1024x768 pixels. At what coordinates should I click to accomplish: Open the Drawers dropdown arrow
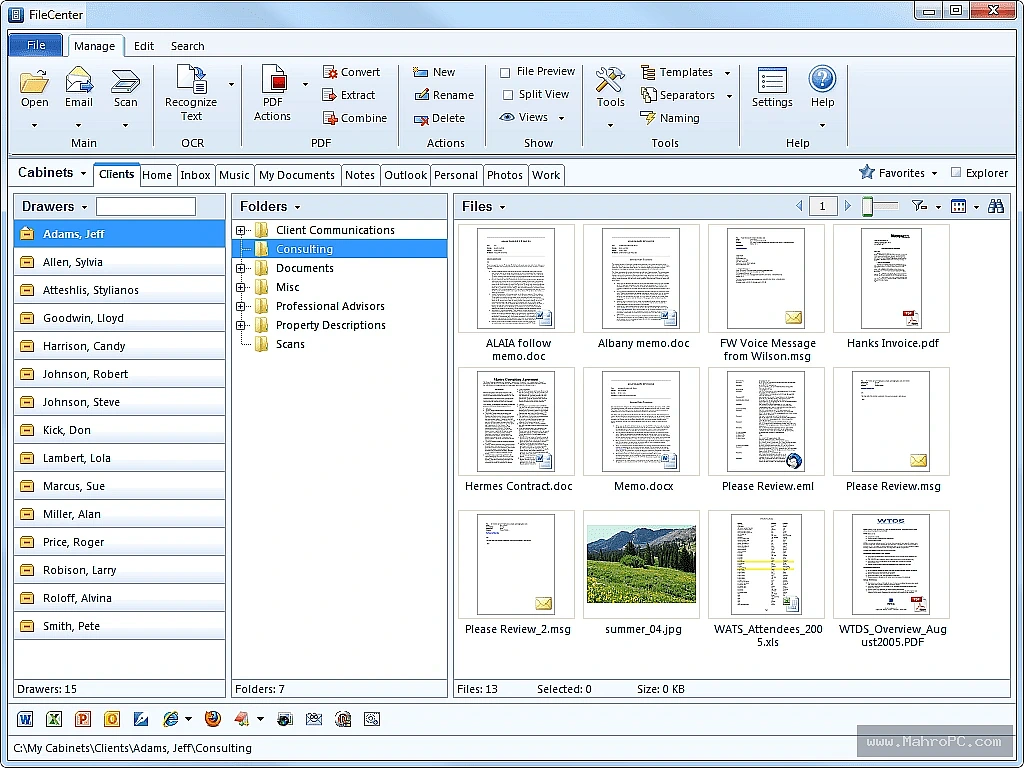coord(84,208)
